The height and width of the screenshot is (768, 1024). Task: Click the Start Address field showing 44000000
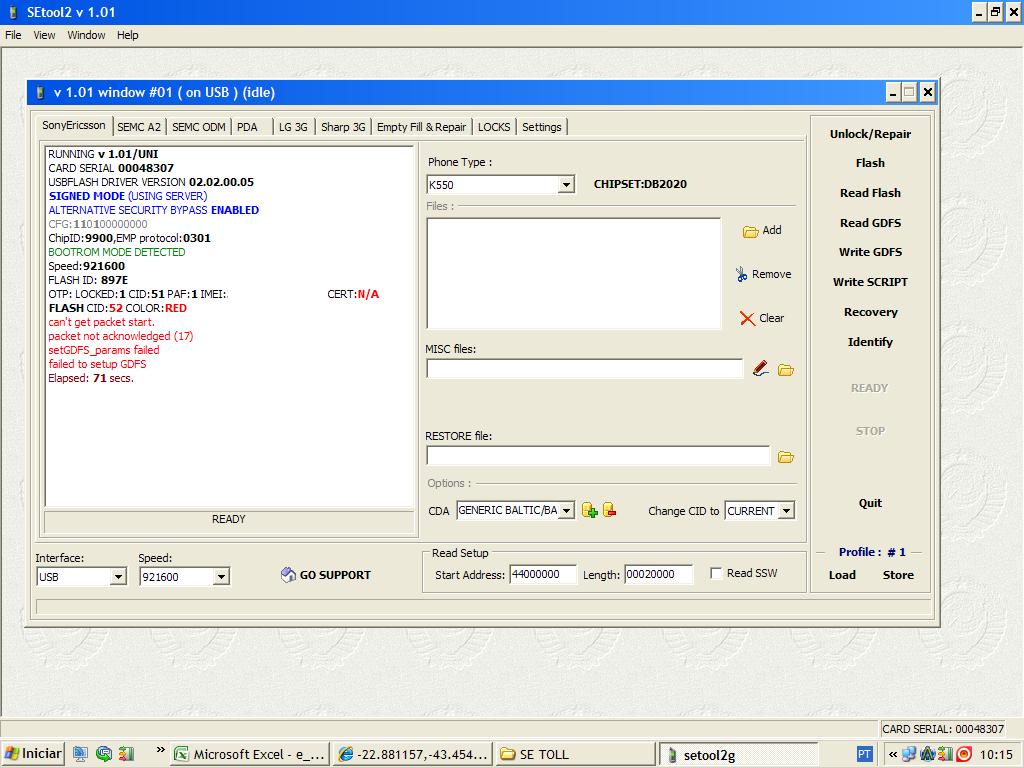(543, 575)
